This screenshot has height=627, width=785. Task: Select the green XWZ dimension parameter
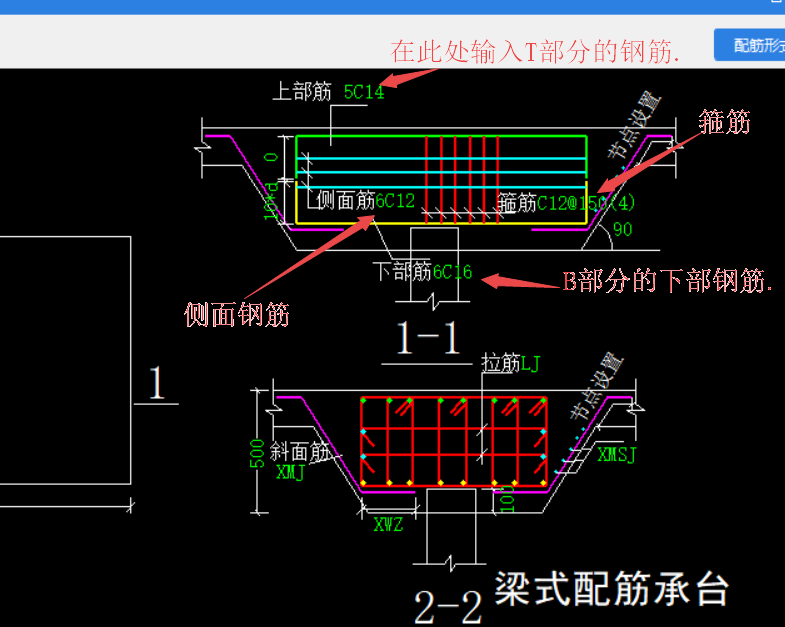click(388, 524)
